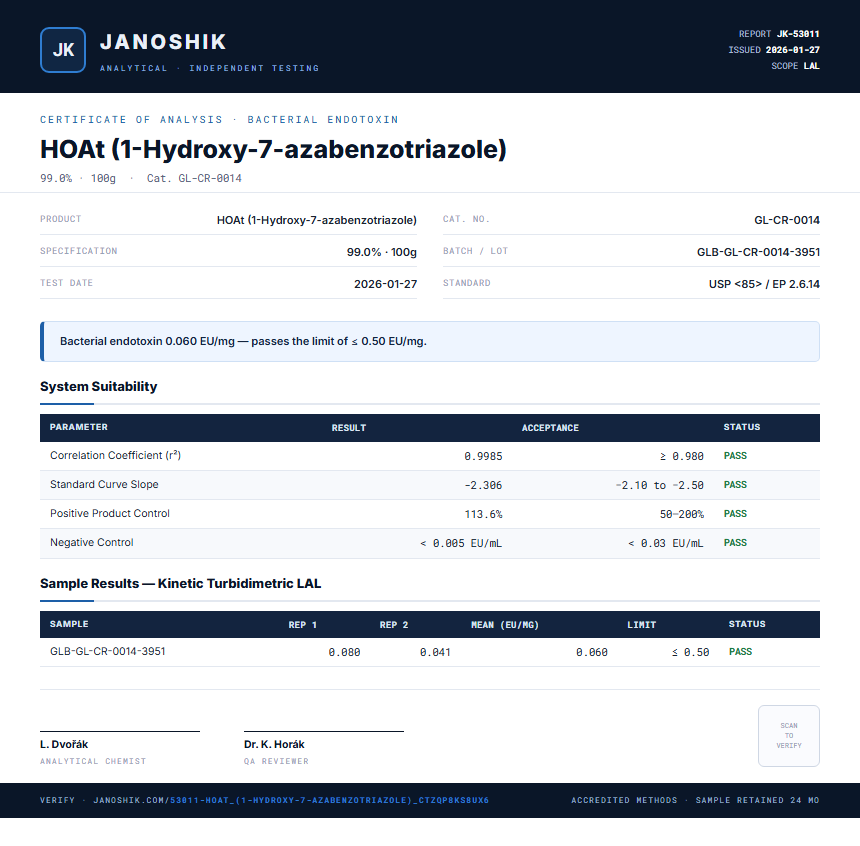
Task: Select Rep 2 value 0.041
Action: (x=435, y=652)
